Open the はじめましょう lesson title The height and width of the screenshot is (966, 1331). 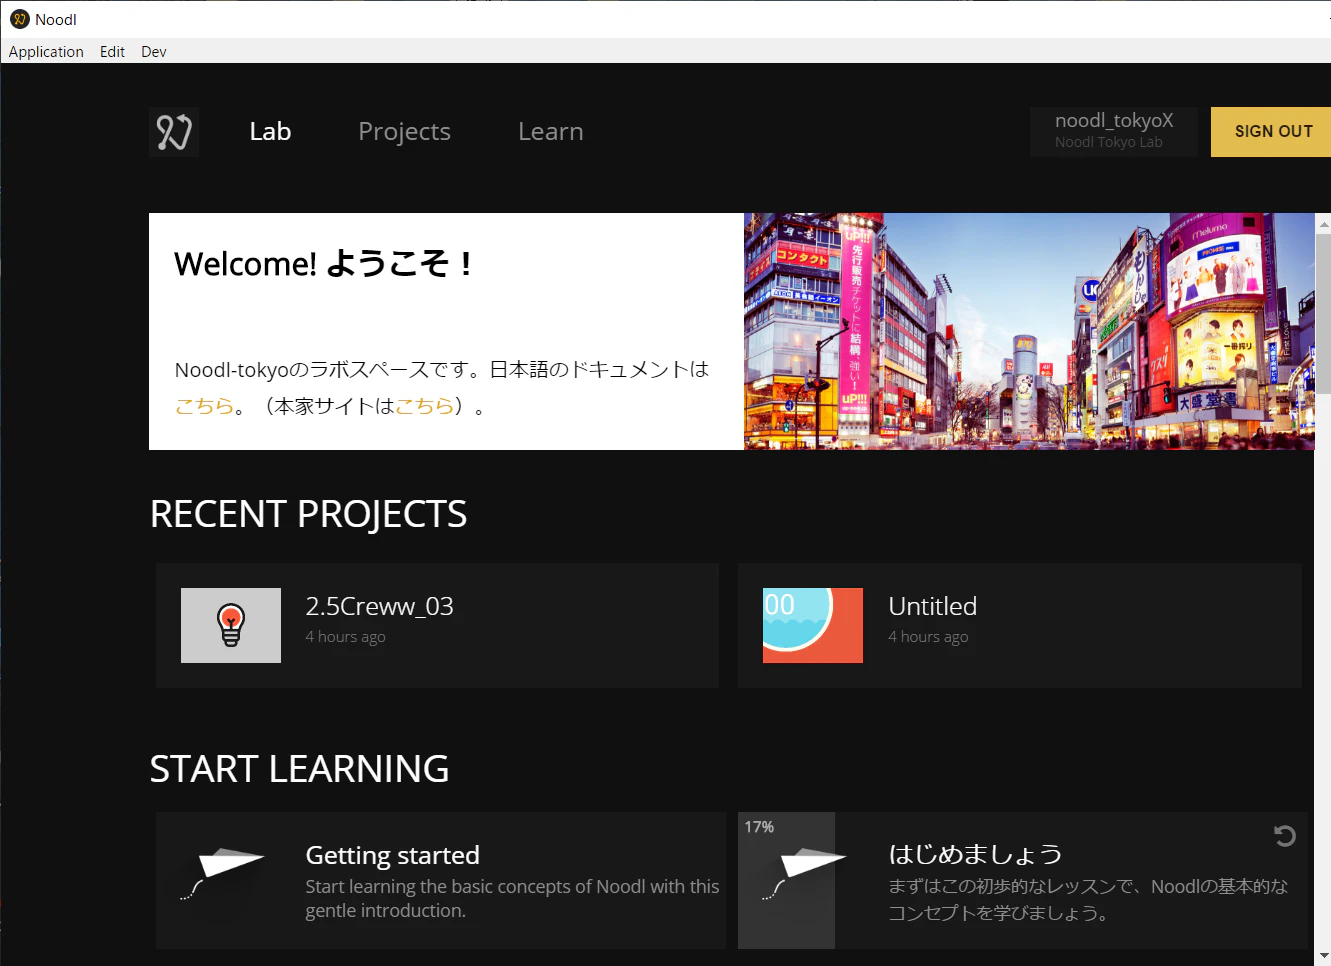point(975,854)
